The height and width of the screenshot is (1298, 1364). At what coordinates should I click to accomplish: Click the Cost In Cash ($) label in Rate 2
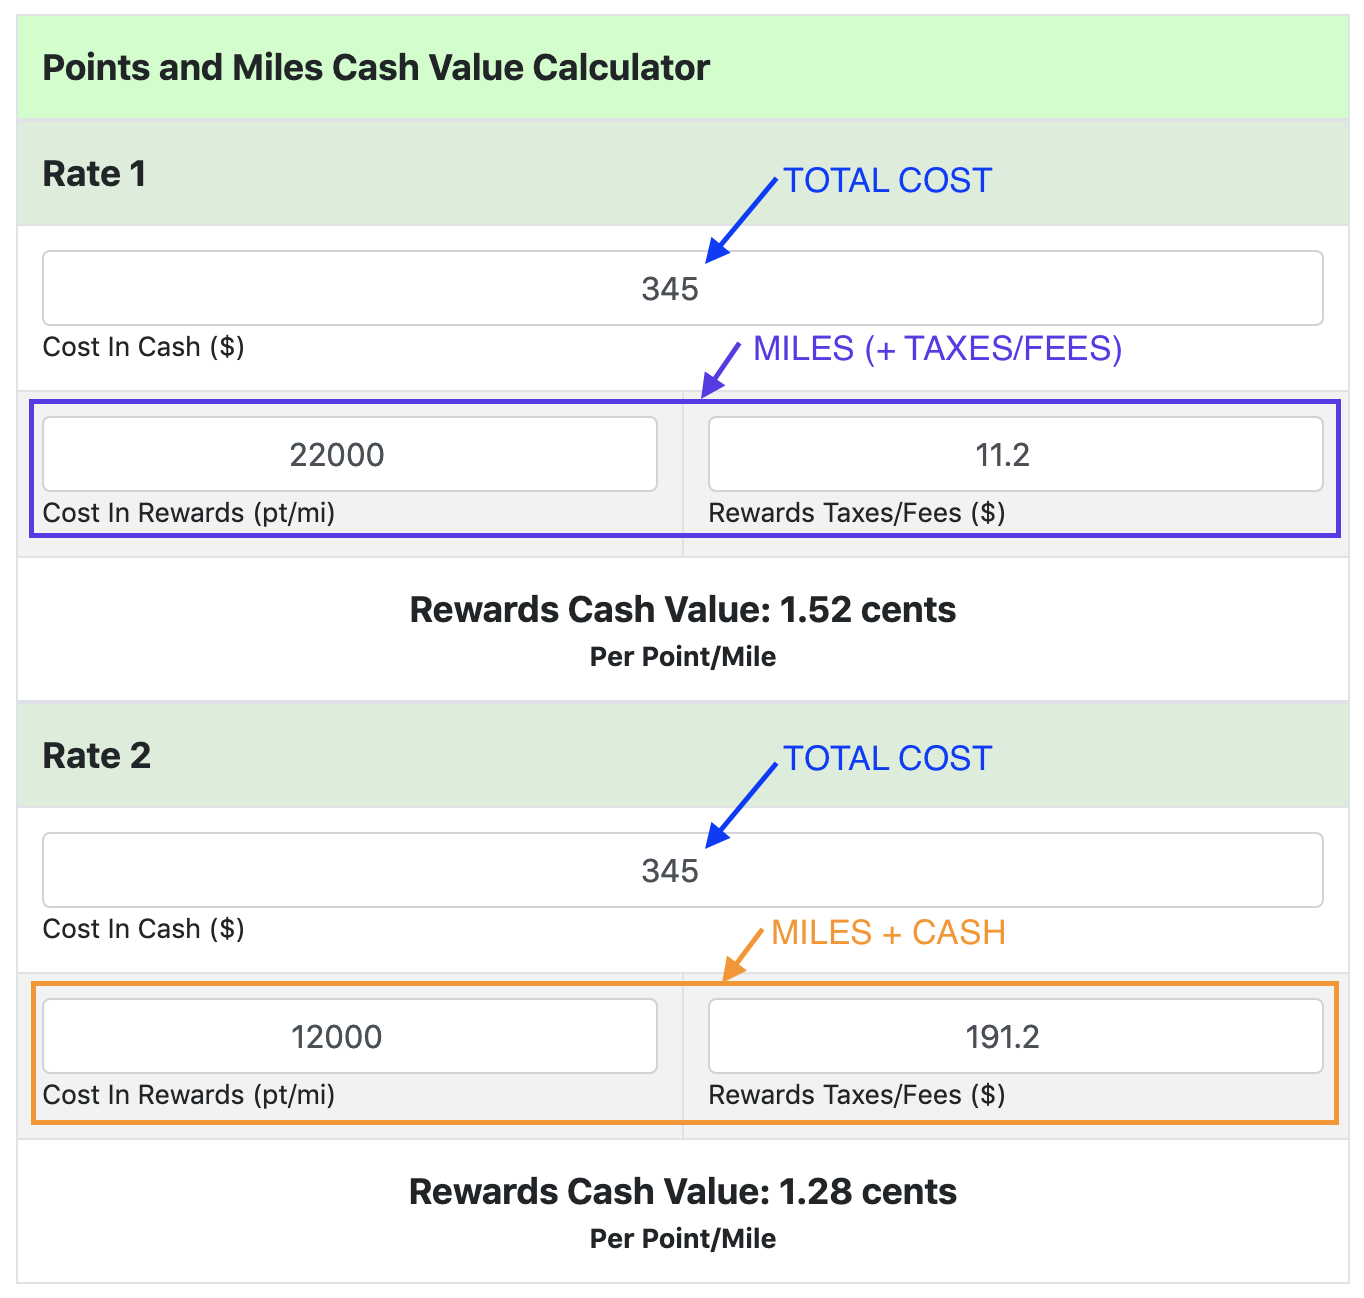point(144,929)
